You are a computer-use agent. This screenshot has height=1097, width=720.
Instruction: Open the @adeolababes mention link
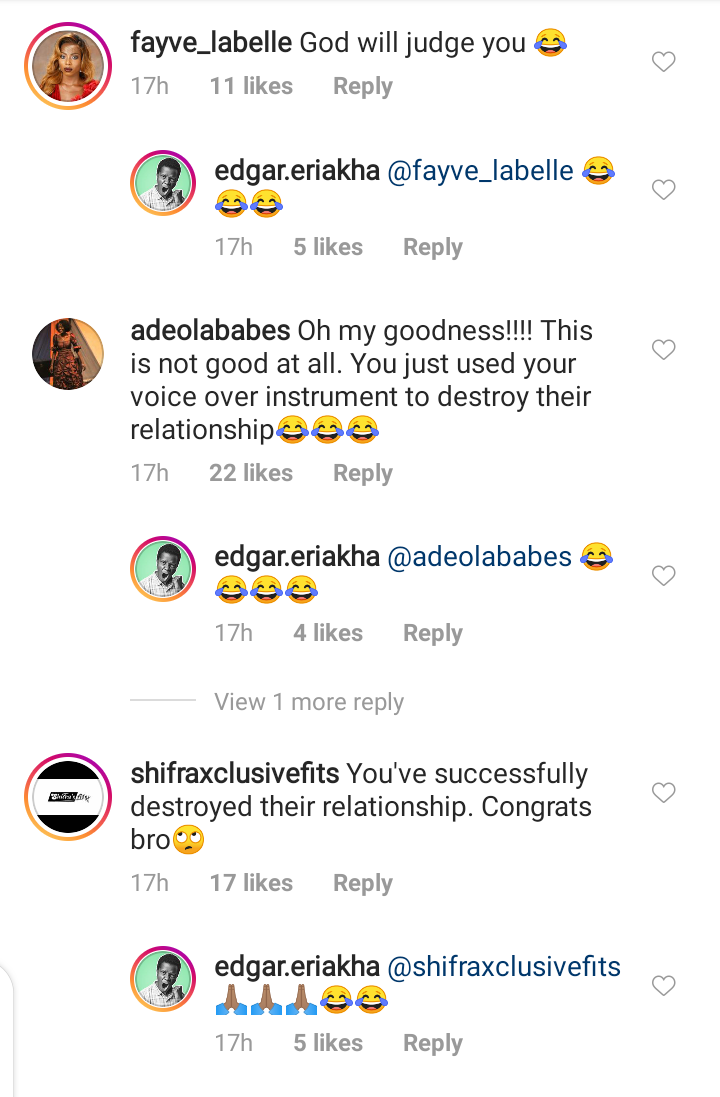coord(478,557)
